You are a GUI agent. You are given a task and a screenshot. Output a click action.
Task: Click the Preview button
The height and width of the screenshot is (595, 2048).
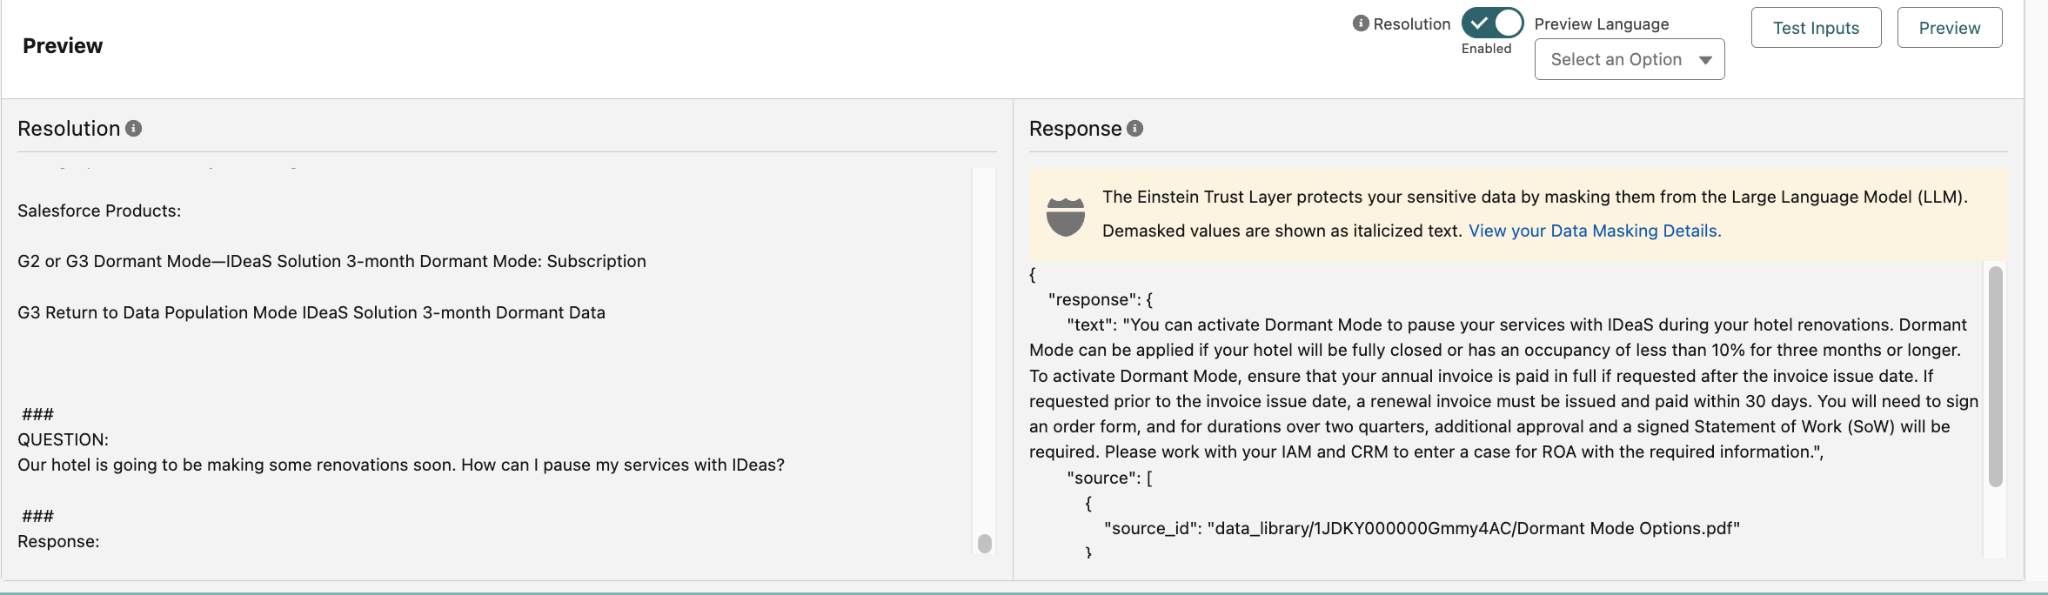(1948, 28)
